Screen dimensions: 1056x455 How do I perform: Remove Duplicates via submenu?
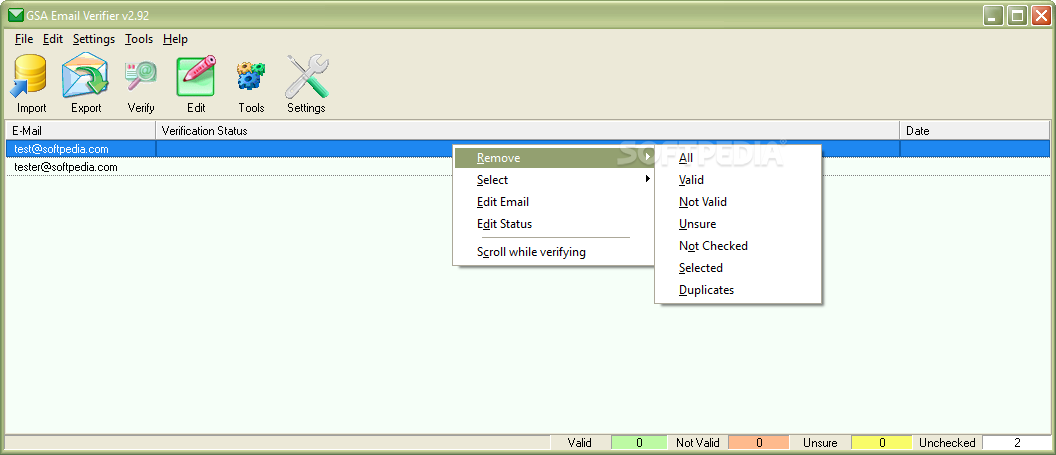coord(738,290)
